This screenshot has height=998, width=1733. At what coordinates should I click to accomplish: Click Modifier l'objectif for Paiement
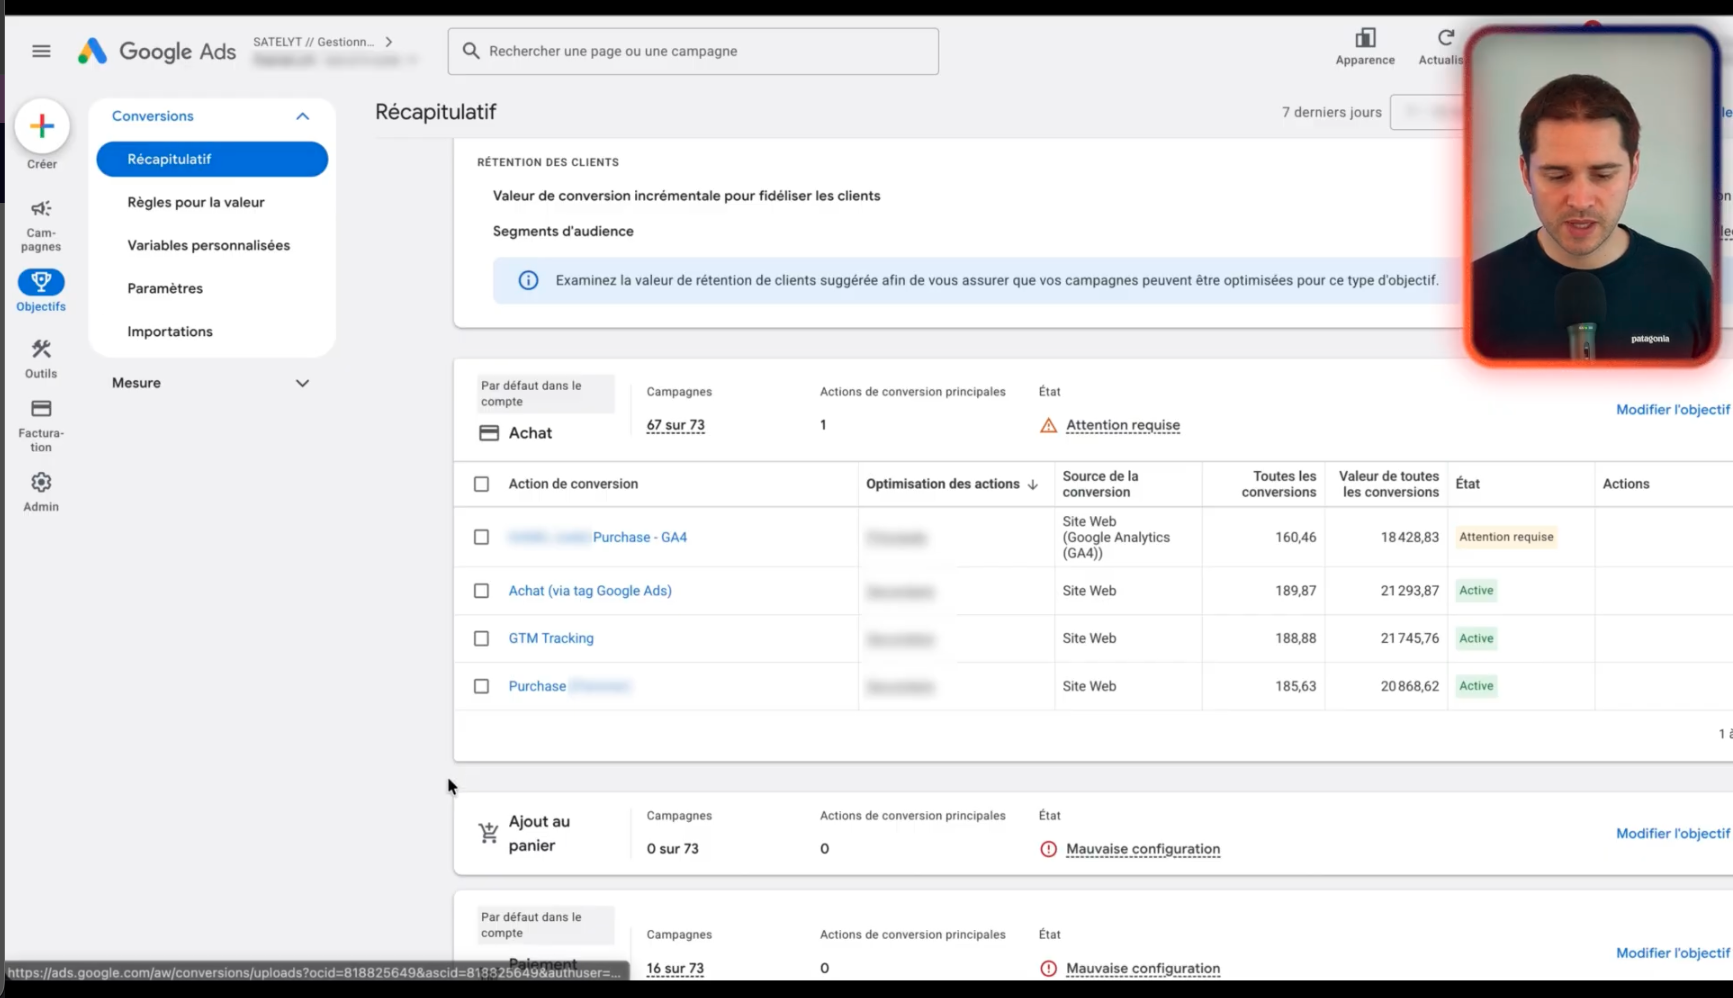(1673, 953)
